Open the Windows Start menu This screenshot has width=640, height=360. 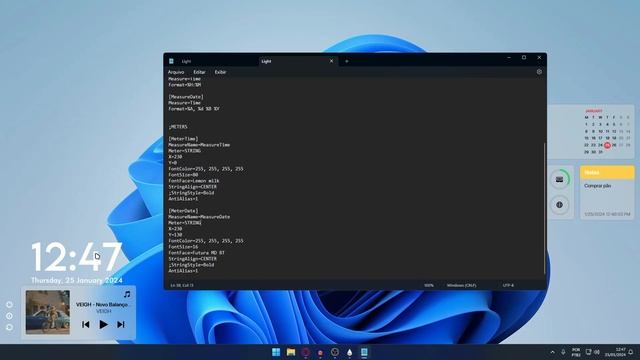coord(276,352)
